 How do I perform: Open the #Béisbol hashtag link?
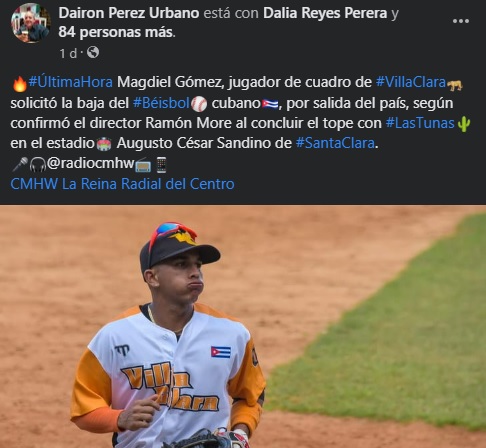[x=161, y=103]
